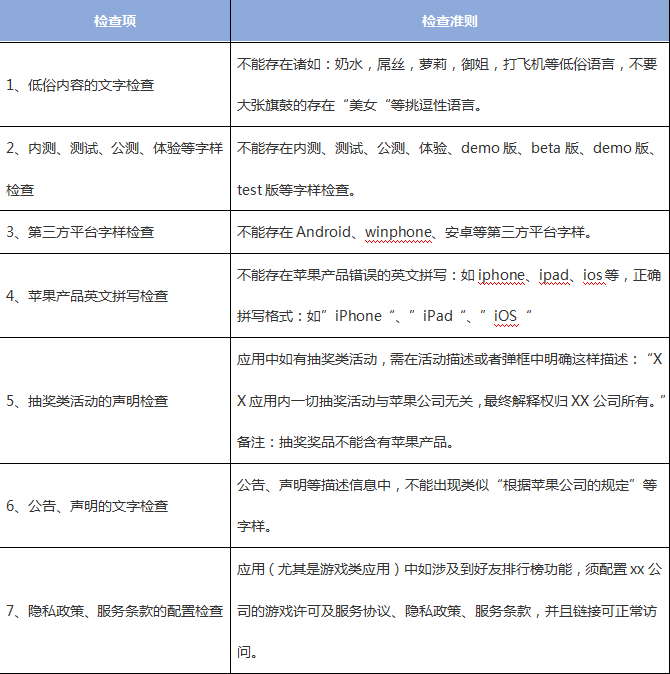Click the lowercase word "ios" with red underline
Image resolution: width=670 pixels, height=674 pixels.
[x=593, y=275]
